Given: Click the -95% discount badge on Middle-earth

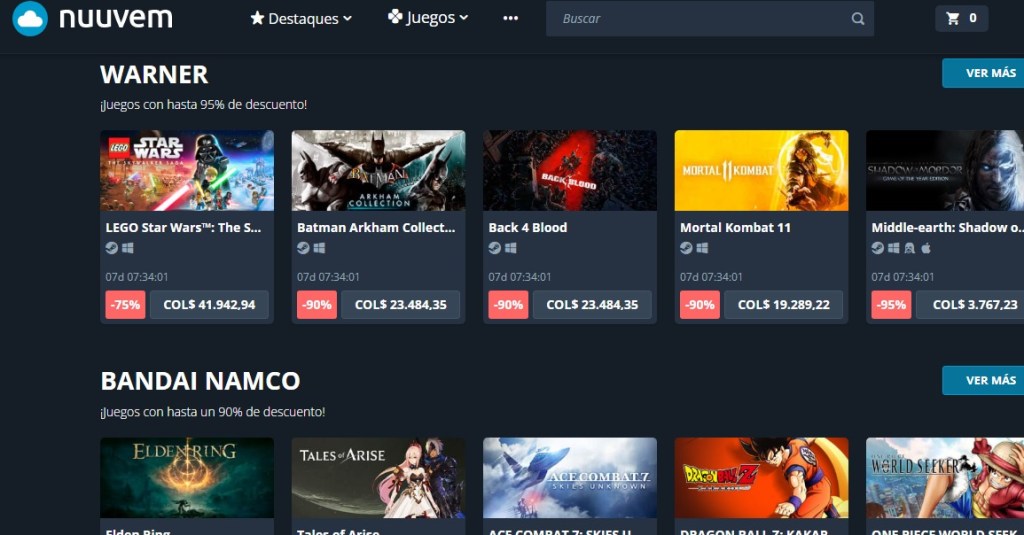Looking at the screenshot, I should click(x=890, y=305).
